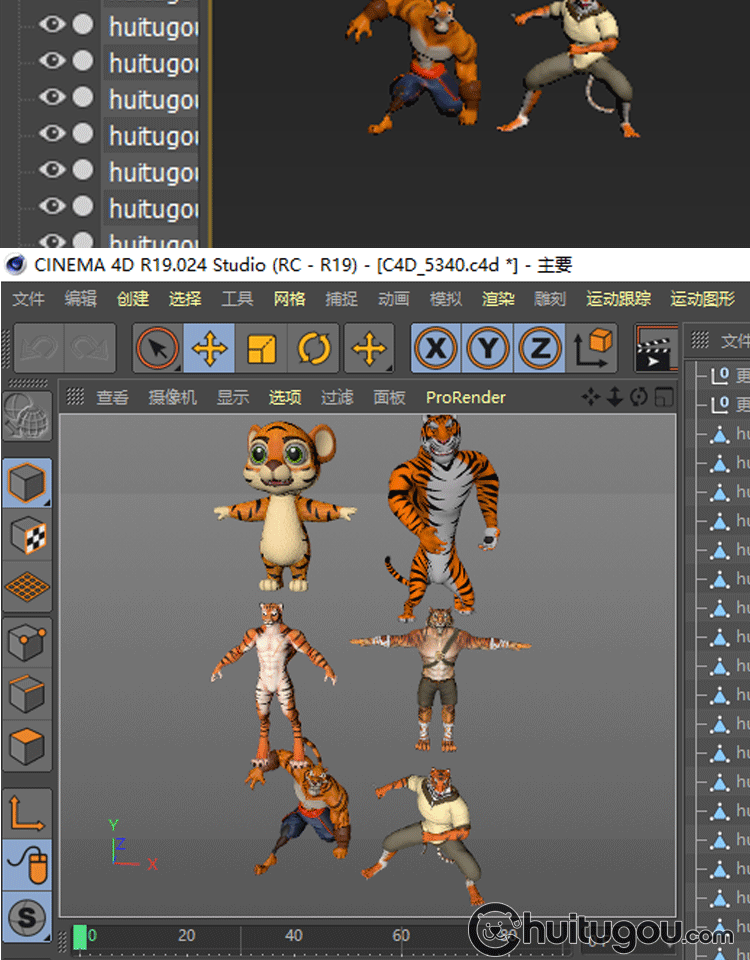Enable Edges mode in left sidebar

(27, 694)
